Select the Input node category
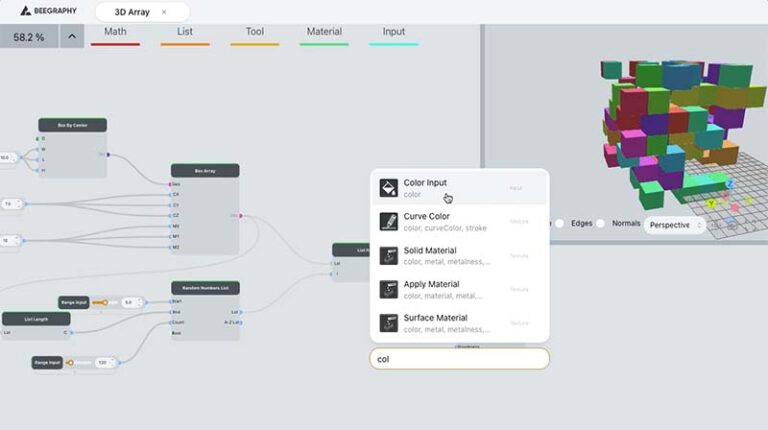Screen dimensions: 768x430 [393, 32]
